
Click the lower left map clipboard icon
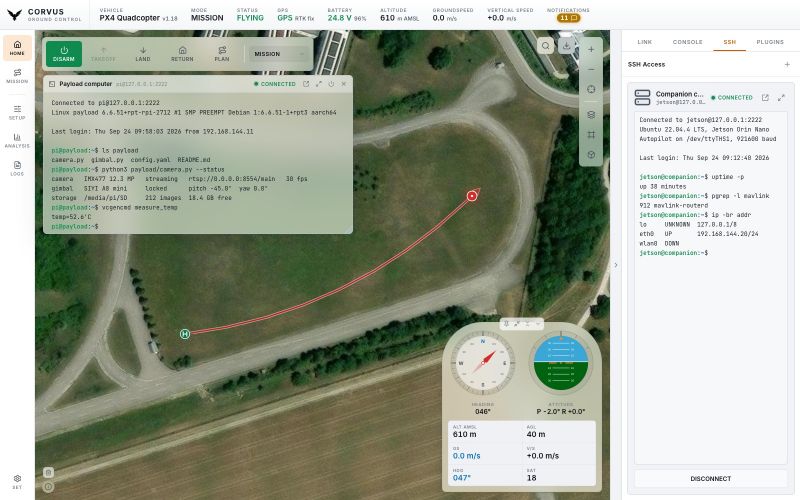coord(48,472)
